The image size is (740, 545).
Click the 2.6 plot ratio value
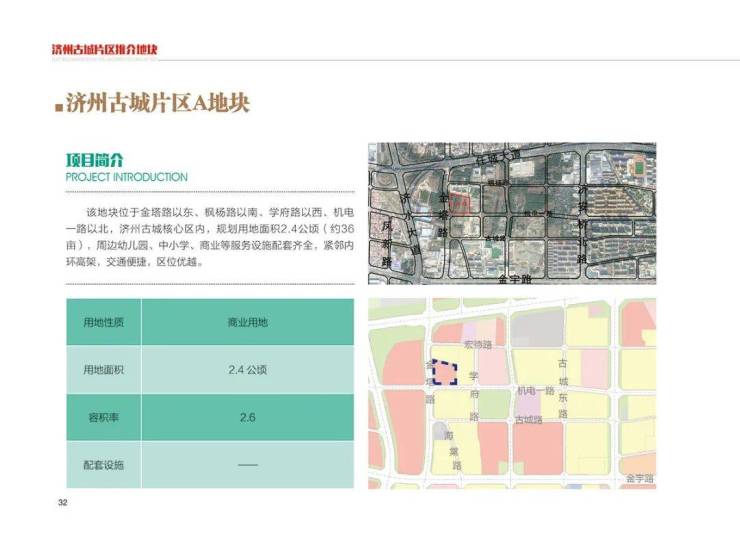click(x=247, y=417)
